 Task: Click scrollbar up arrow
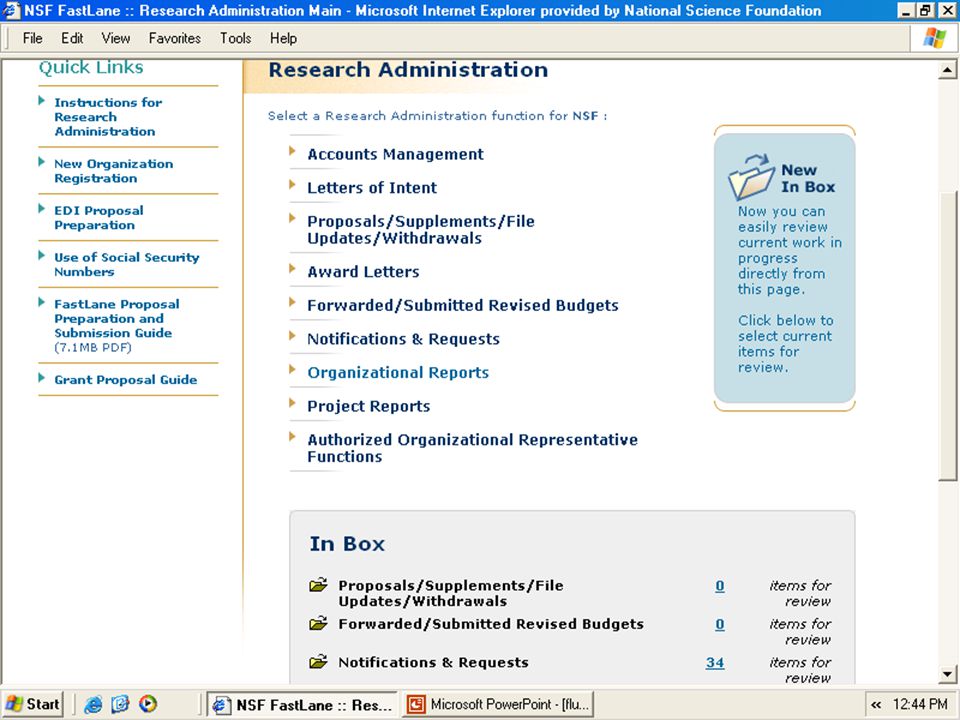point(947,70)
